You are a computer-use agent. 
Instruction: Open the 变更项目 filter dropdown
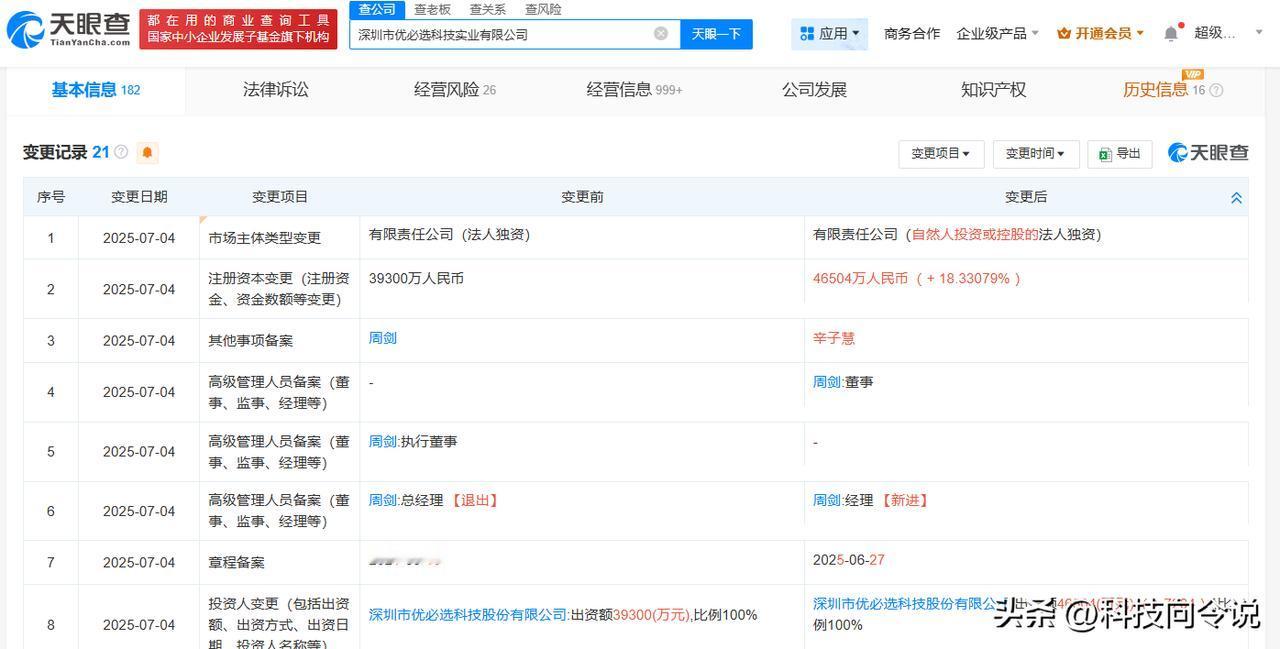point(941,153)
